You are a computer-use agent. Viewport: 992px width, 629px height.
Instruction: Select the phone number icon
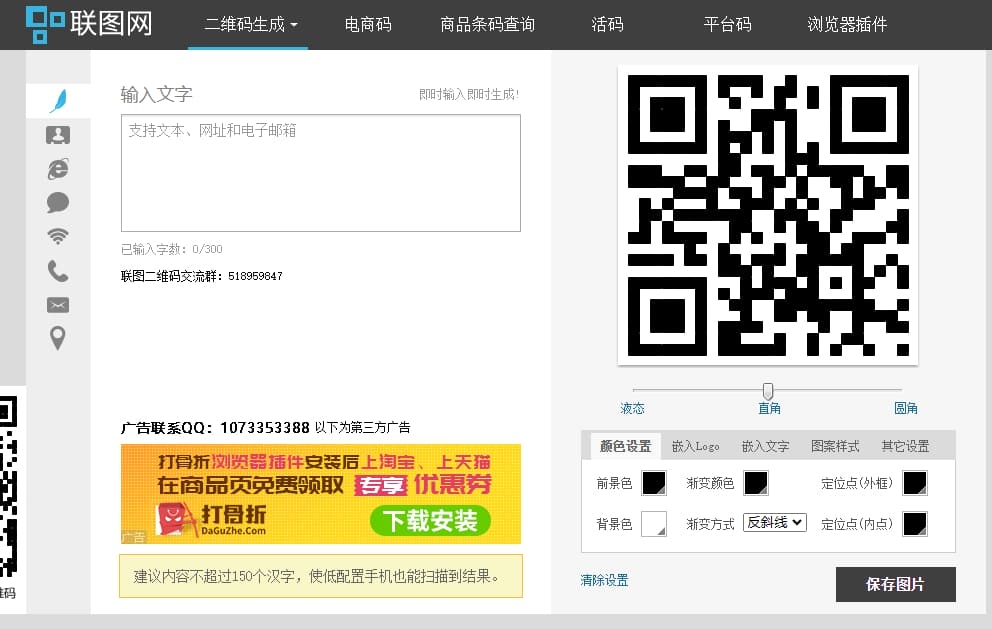point(58,271)
